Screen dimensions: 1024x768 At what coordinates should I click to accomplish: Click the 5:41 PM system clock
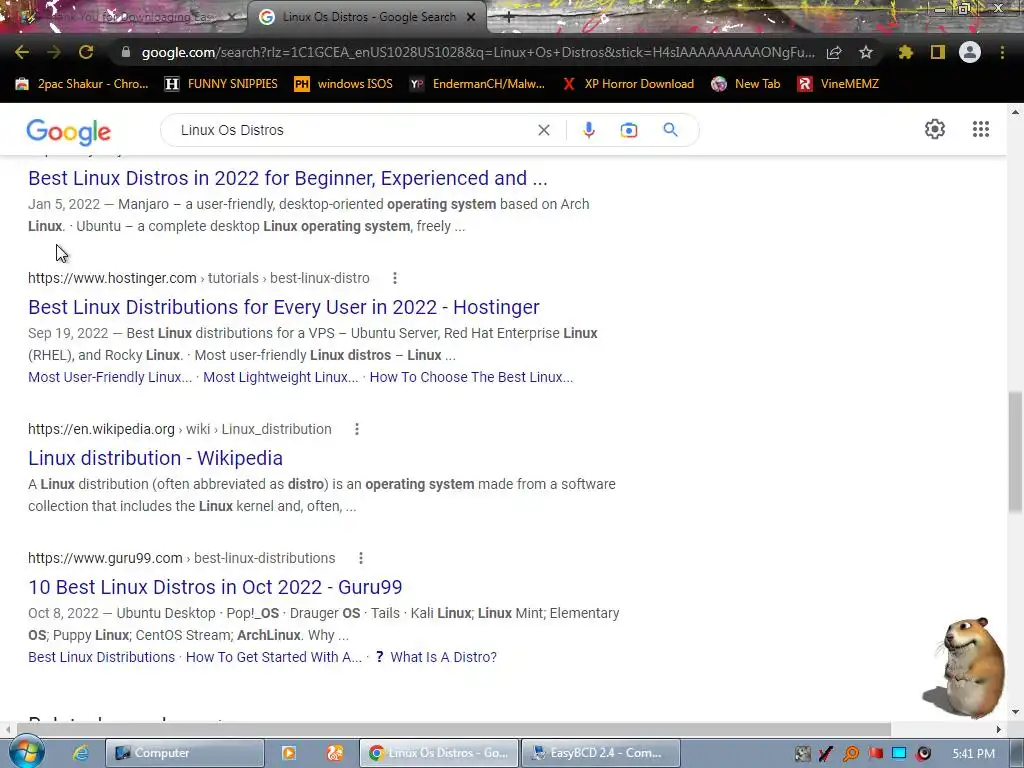973,754
